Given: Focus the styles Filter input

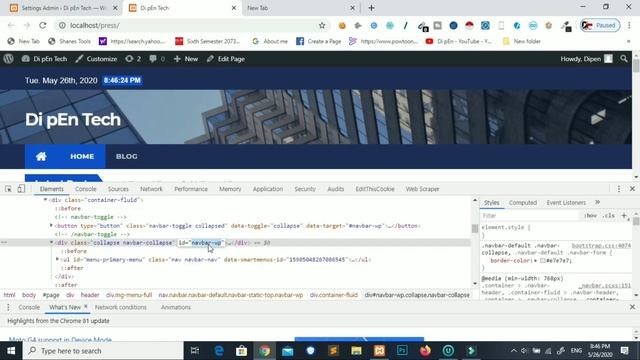Looking at the screenshot, I should point(530,216).
